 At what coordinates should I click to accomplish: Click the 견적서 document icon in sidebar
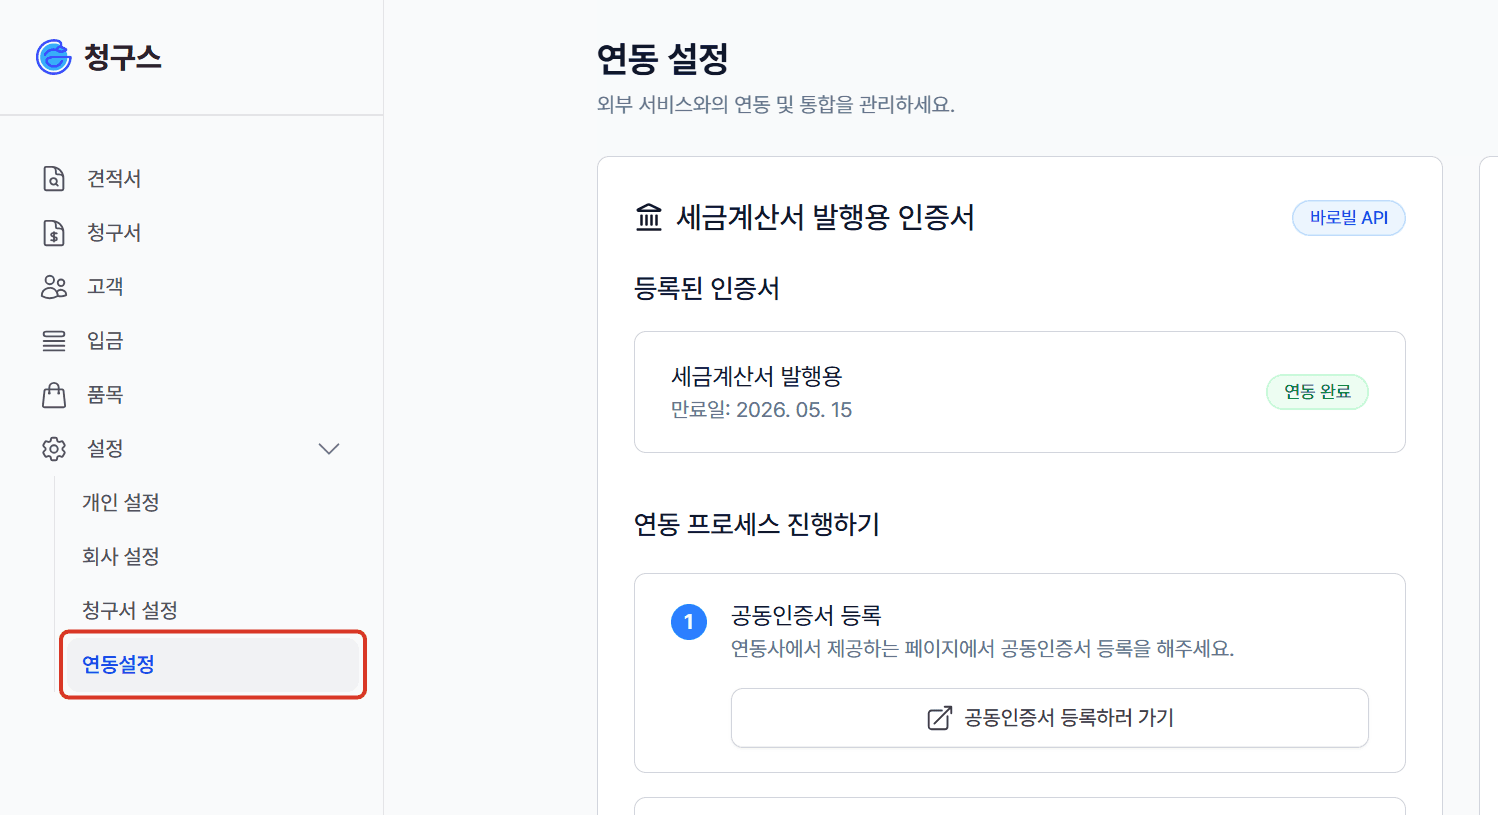(54, 179)
